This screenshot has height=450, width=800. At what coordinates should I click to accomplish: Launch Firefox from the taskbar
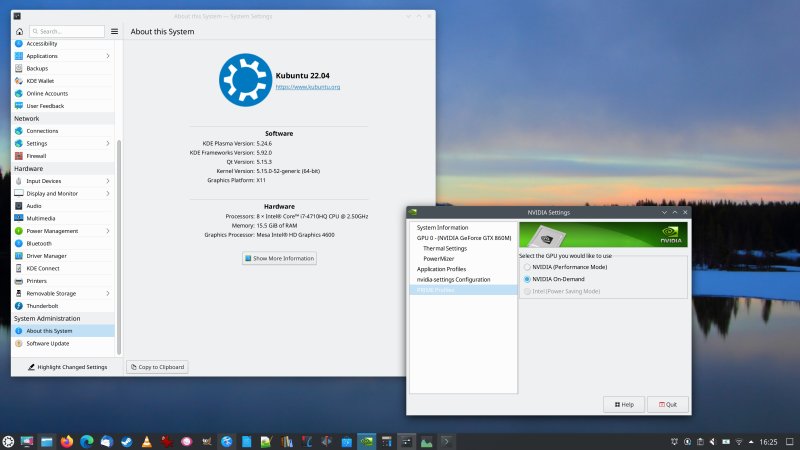pyautogui.click(x=67, y=441)
